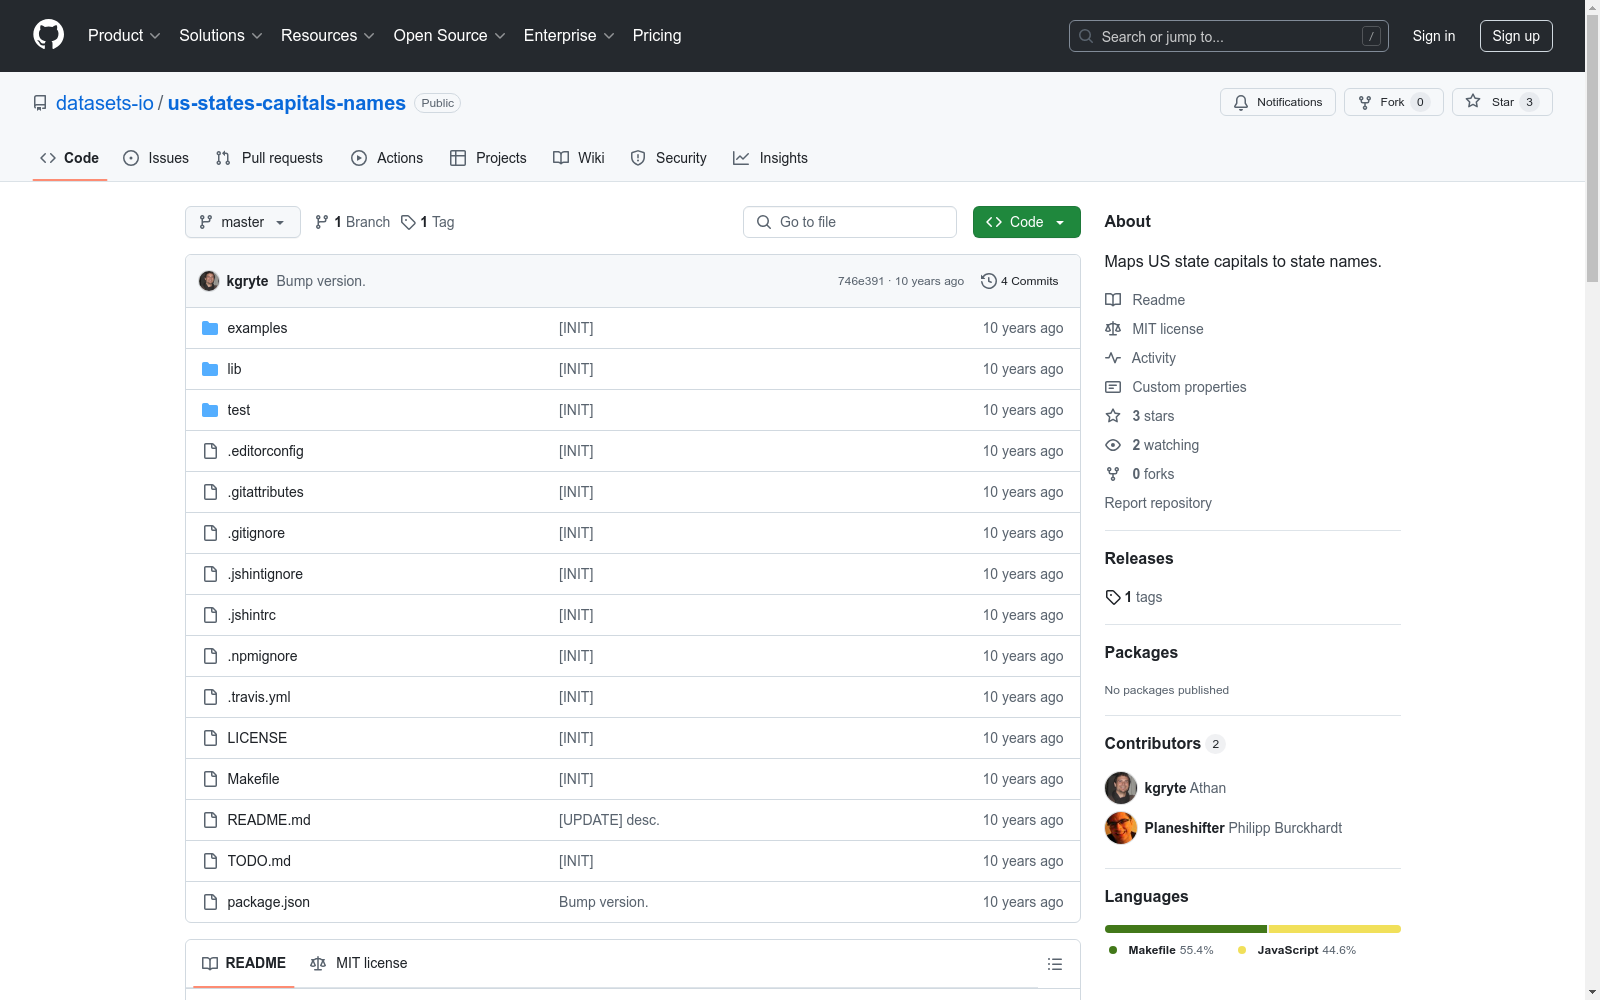This screenshot has width=1600, height=1000.
Task: Click the Sign in link
Action: [x=1434, y=36]
